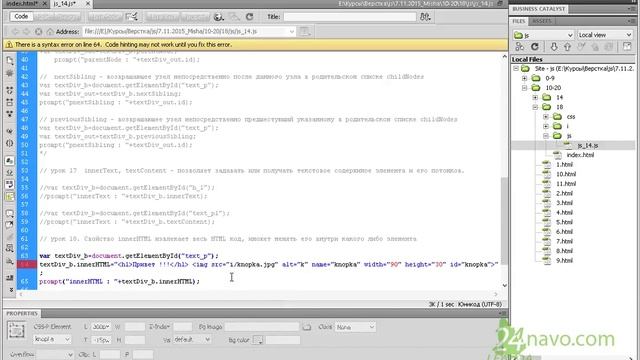Open the site selector dropdown showing js
This screenshot has width=640, height=360.
pyautogui.click(x=543, y=35)
